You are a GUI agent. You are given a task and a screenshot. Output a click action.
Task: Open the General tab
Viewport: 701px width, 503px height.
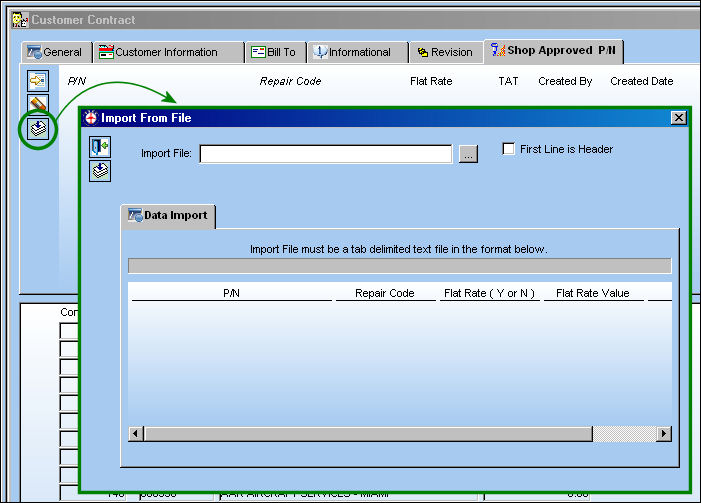57,52
